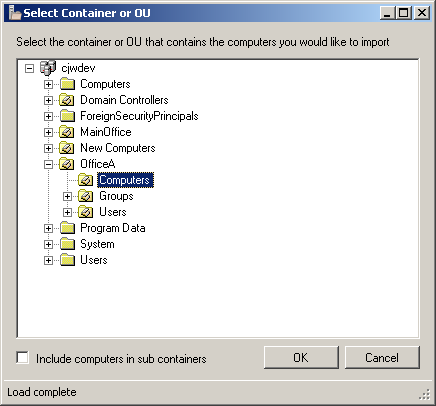
Task: Click the Program Data folder icon
Action: (68, 228)
